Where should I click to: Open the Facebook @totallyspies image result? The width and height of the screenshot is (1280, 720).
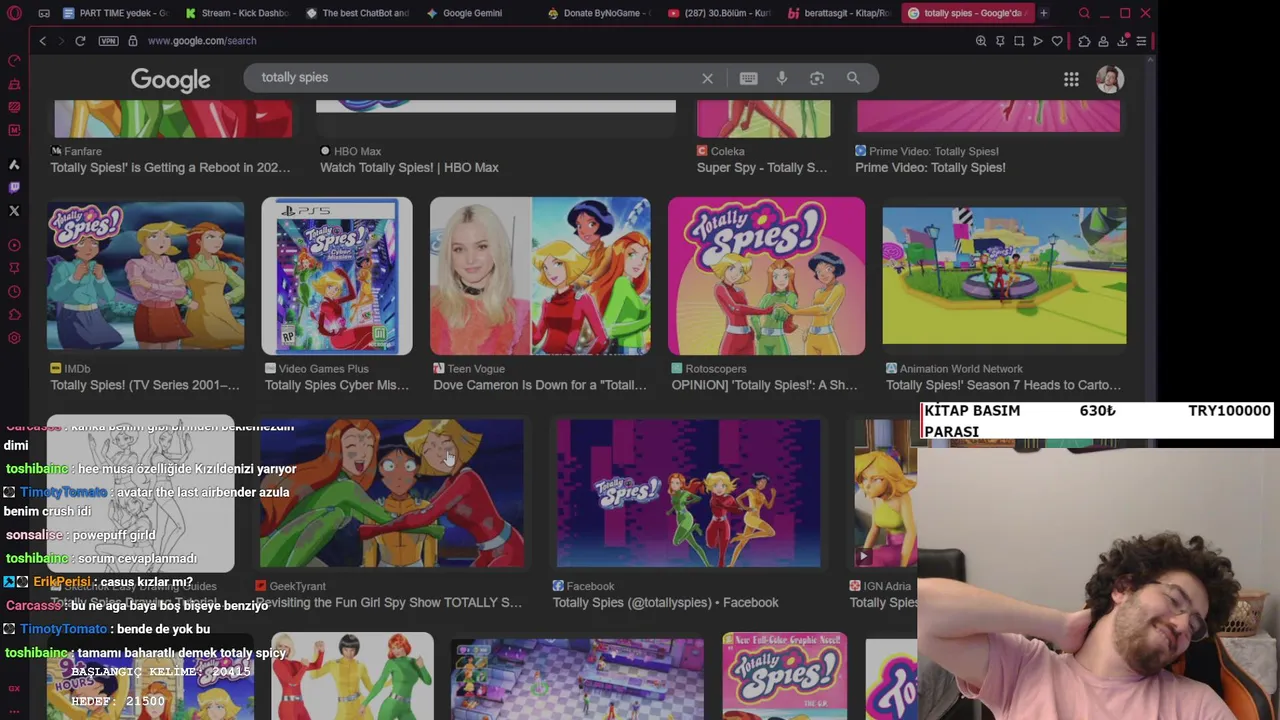click(x=688, y=494)
